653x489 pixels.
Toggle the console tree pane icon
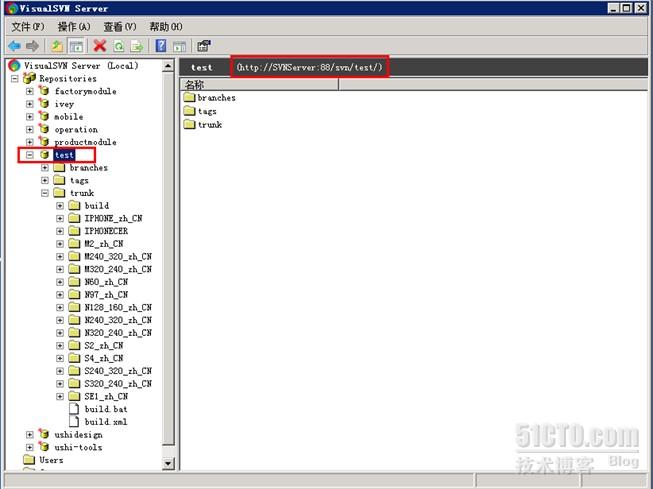pyautogui.click(x=76, y=46)
